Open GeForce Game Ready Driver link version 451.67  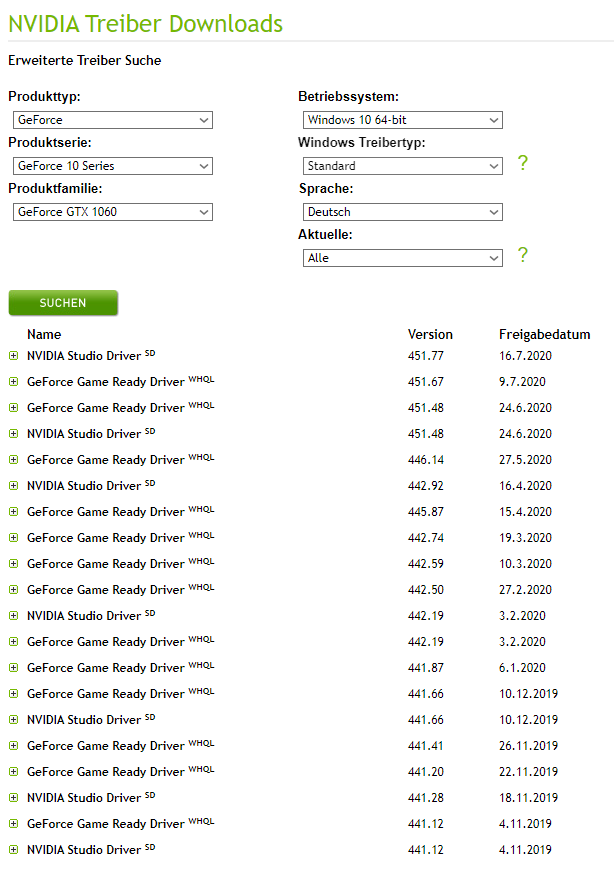click(106, 382)
